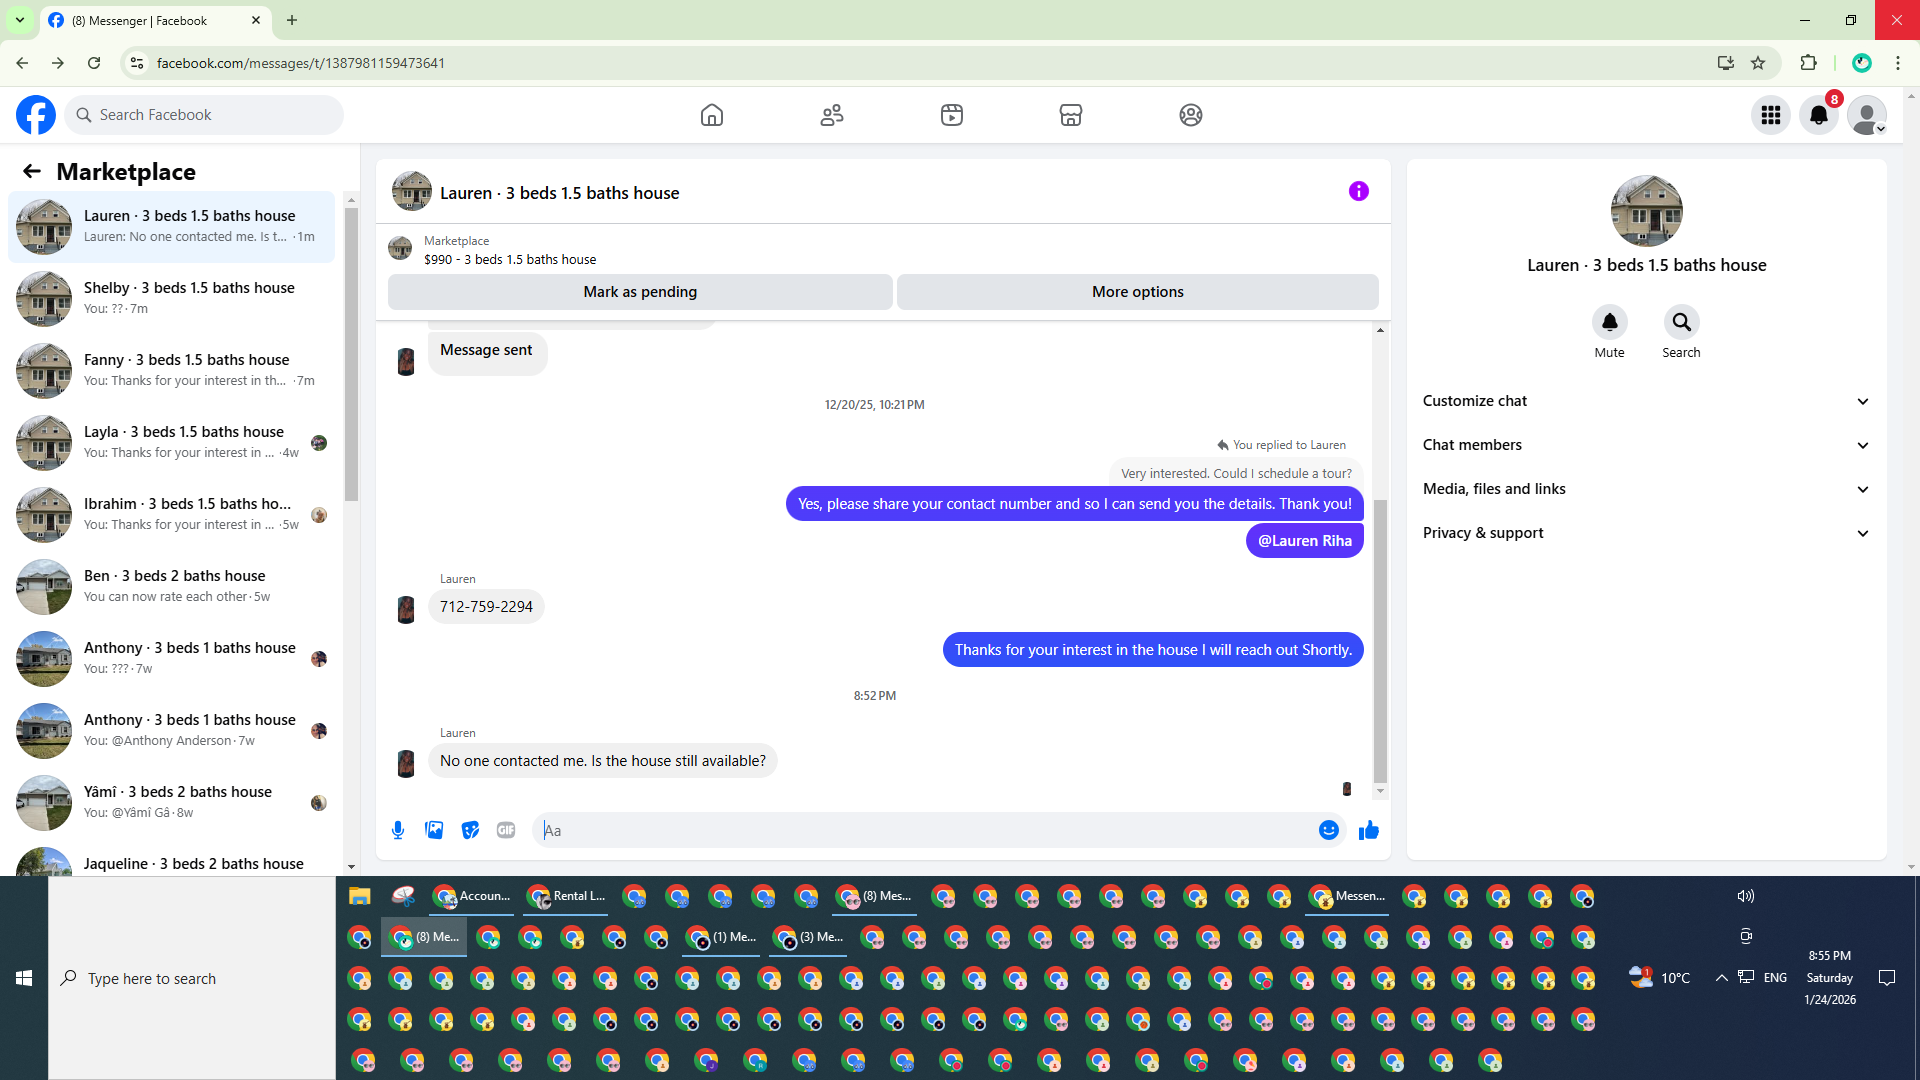Open the sticker picker icon
This screenshot has width=1920, height=1080.
470,830
